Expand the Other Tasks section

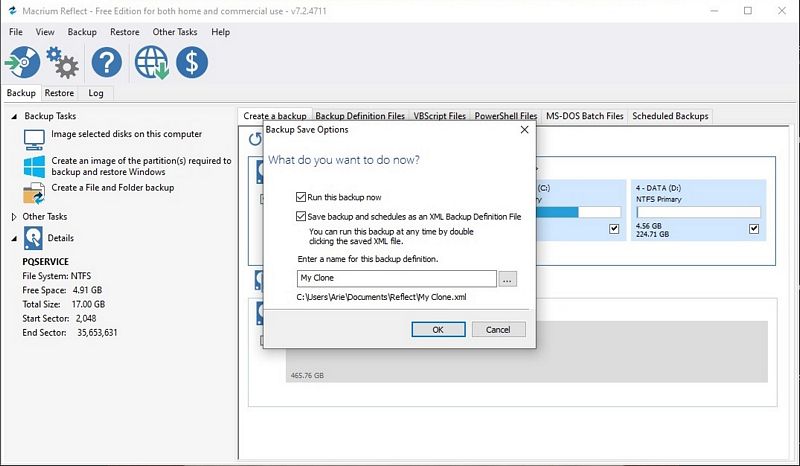pos(14,217)
